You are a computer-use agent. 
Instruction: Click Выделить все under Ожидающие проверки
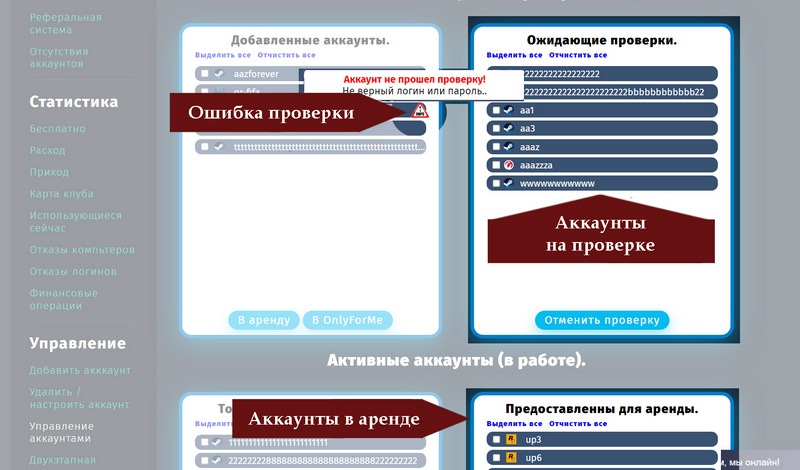[515, 55]
